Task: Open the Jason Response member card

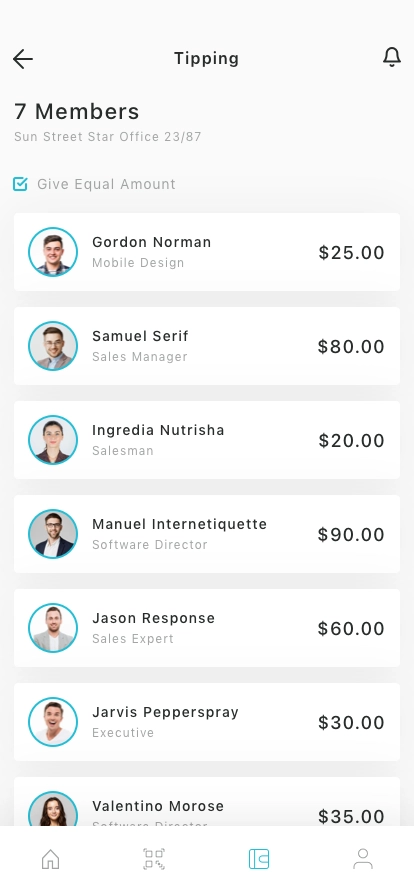Action: (207, 628)
